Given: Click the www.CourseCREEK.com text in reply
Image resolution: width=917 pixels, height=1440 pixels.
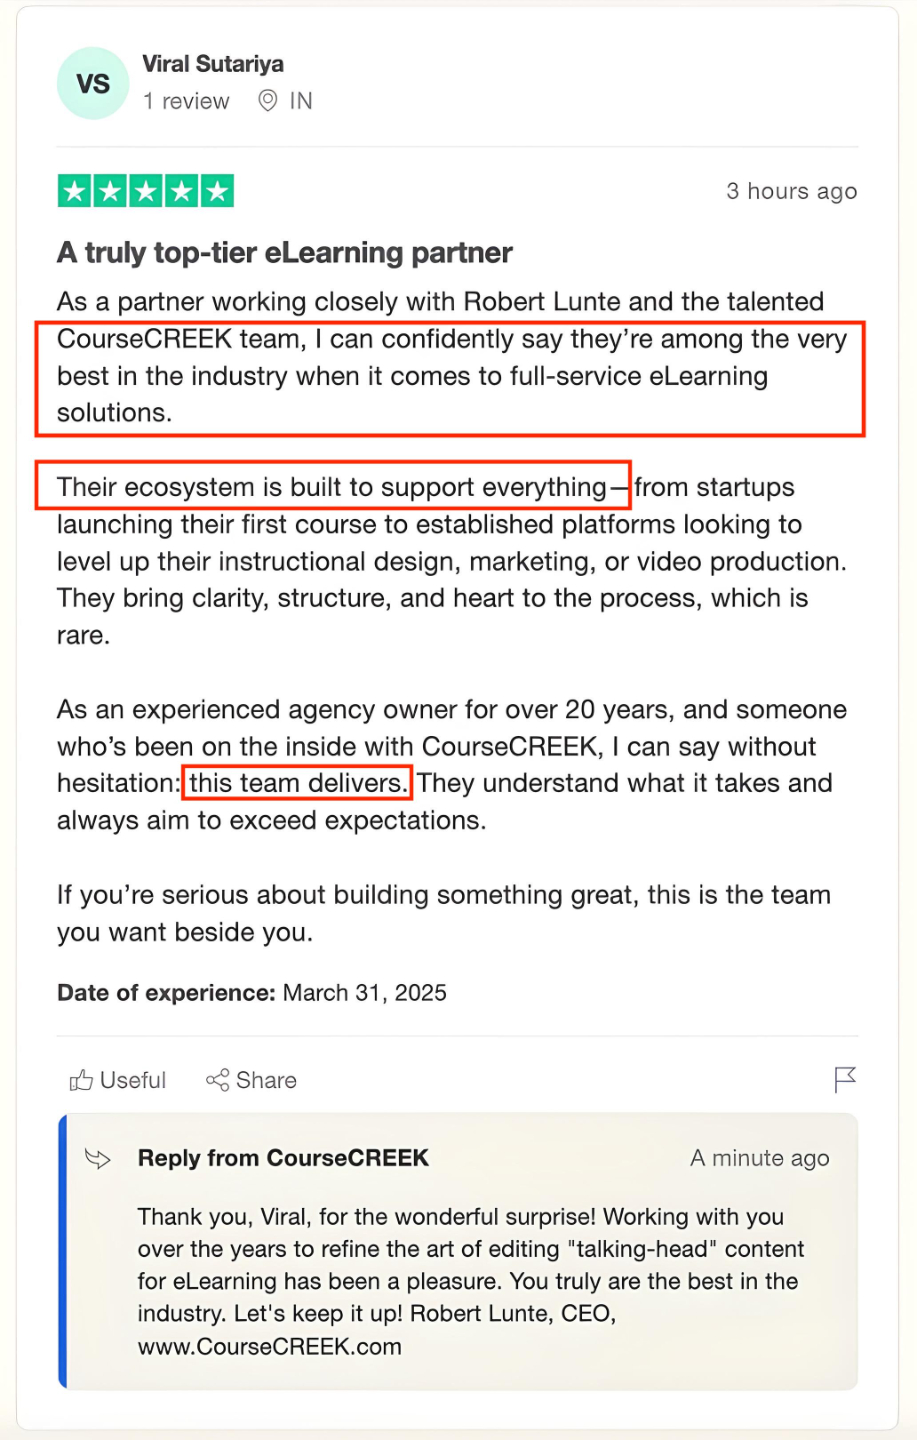Looking at the screenshot, I should coord(270,1346).
